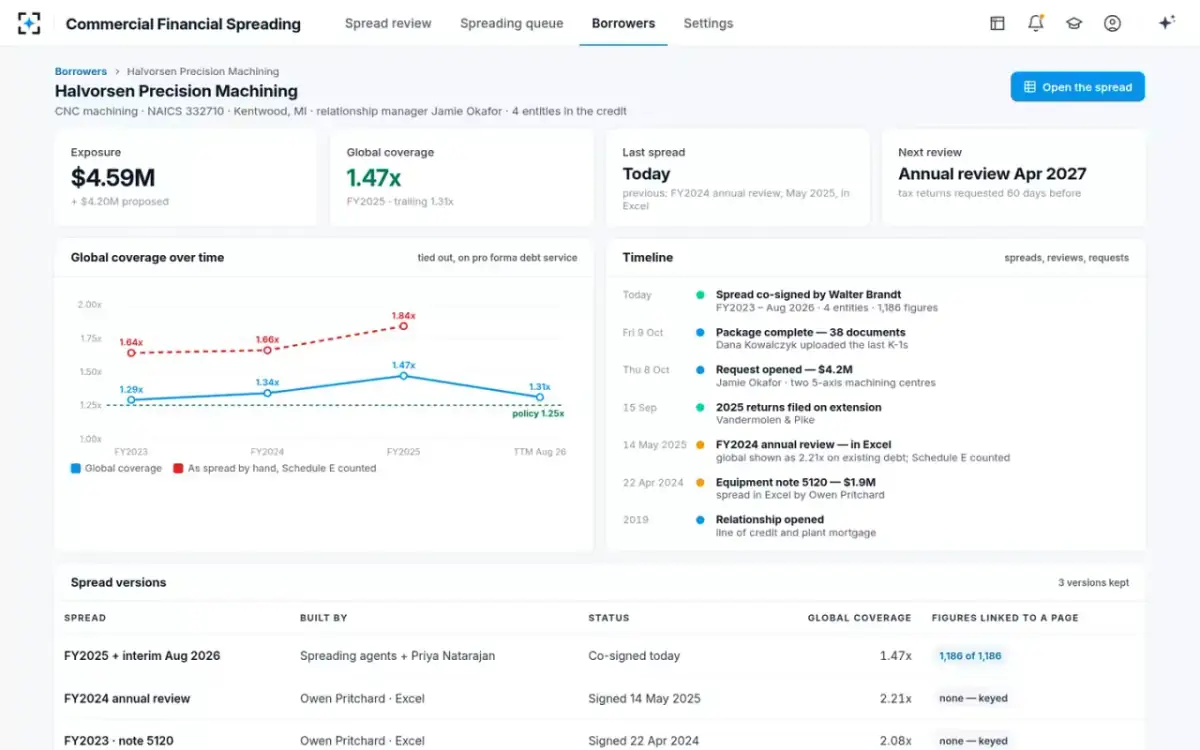The height and width of the screenshot is (750, 1200).
Task: Click the spreadsheet icon in Open the spread
Action: coord(1030,87)
